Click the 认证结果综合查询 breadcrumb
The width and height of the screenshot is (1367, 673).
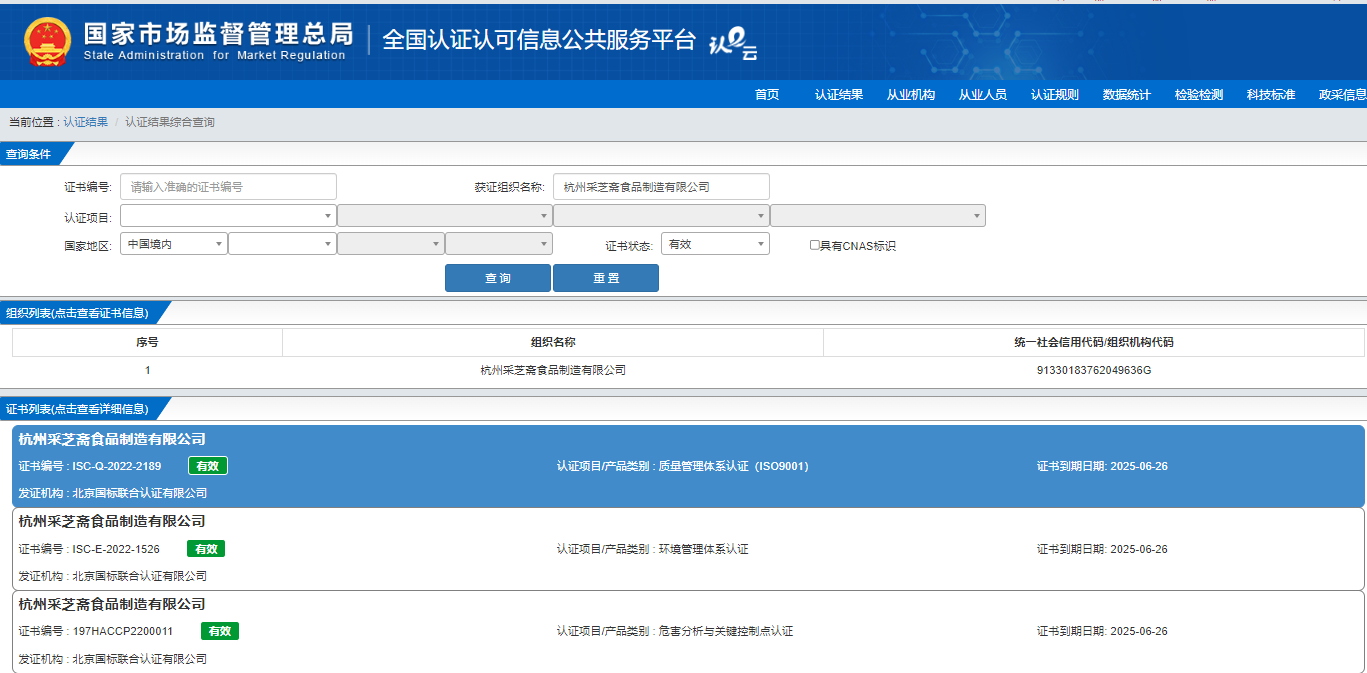pyautogui.click(x=170, y=122)
